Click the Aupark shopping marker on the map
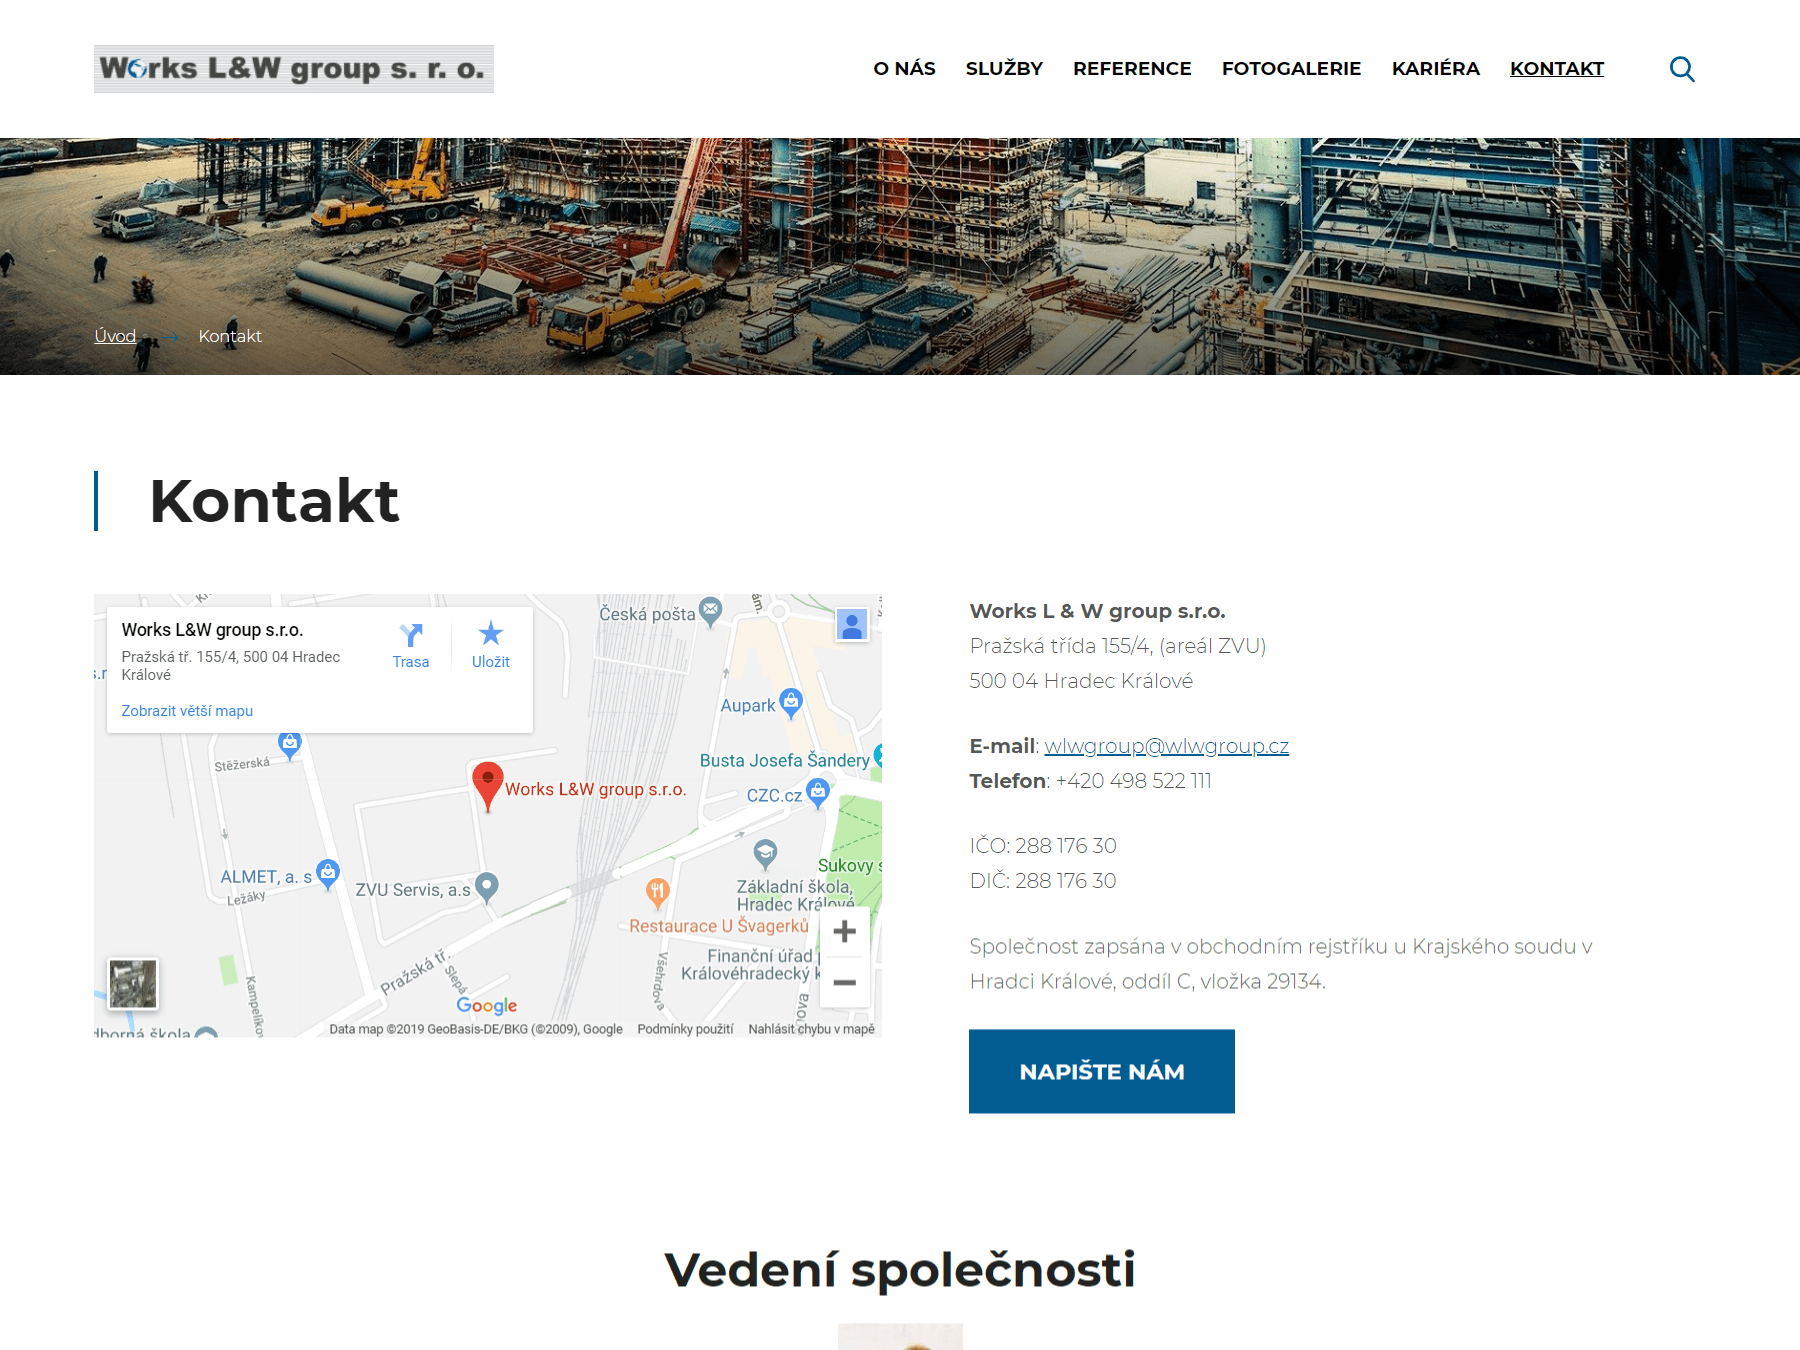The image size is (1800, 1350). (x=791, y=703)
